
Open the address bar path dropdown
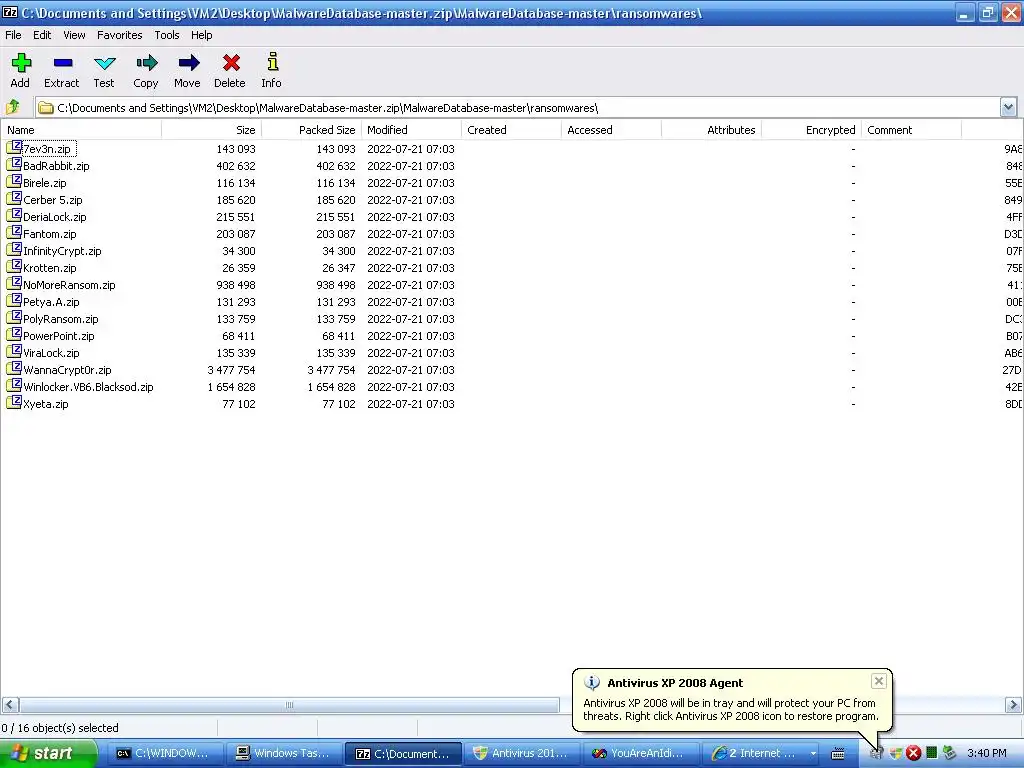click(1008, 107)
